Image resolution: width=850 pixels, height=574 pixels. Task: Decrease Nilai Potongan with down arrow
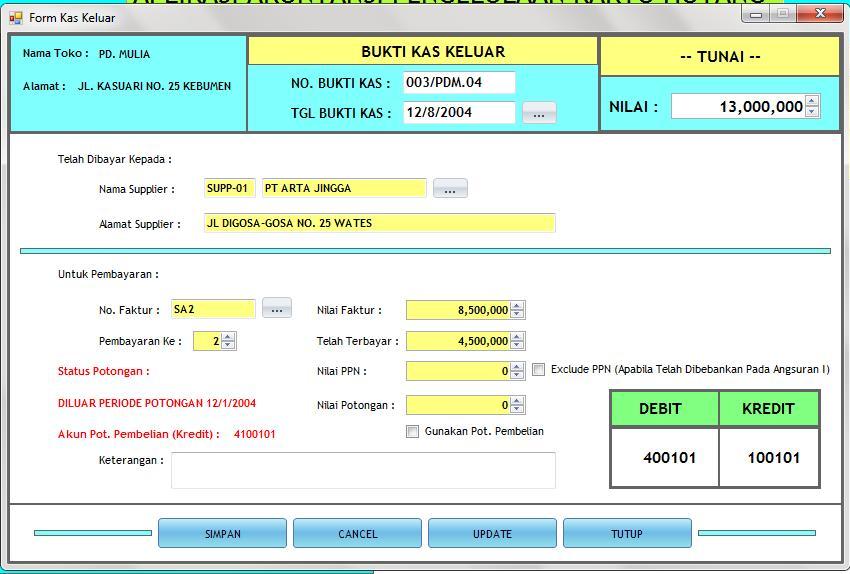pos(517,409)
